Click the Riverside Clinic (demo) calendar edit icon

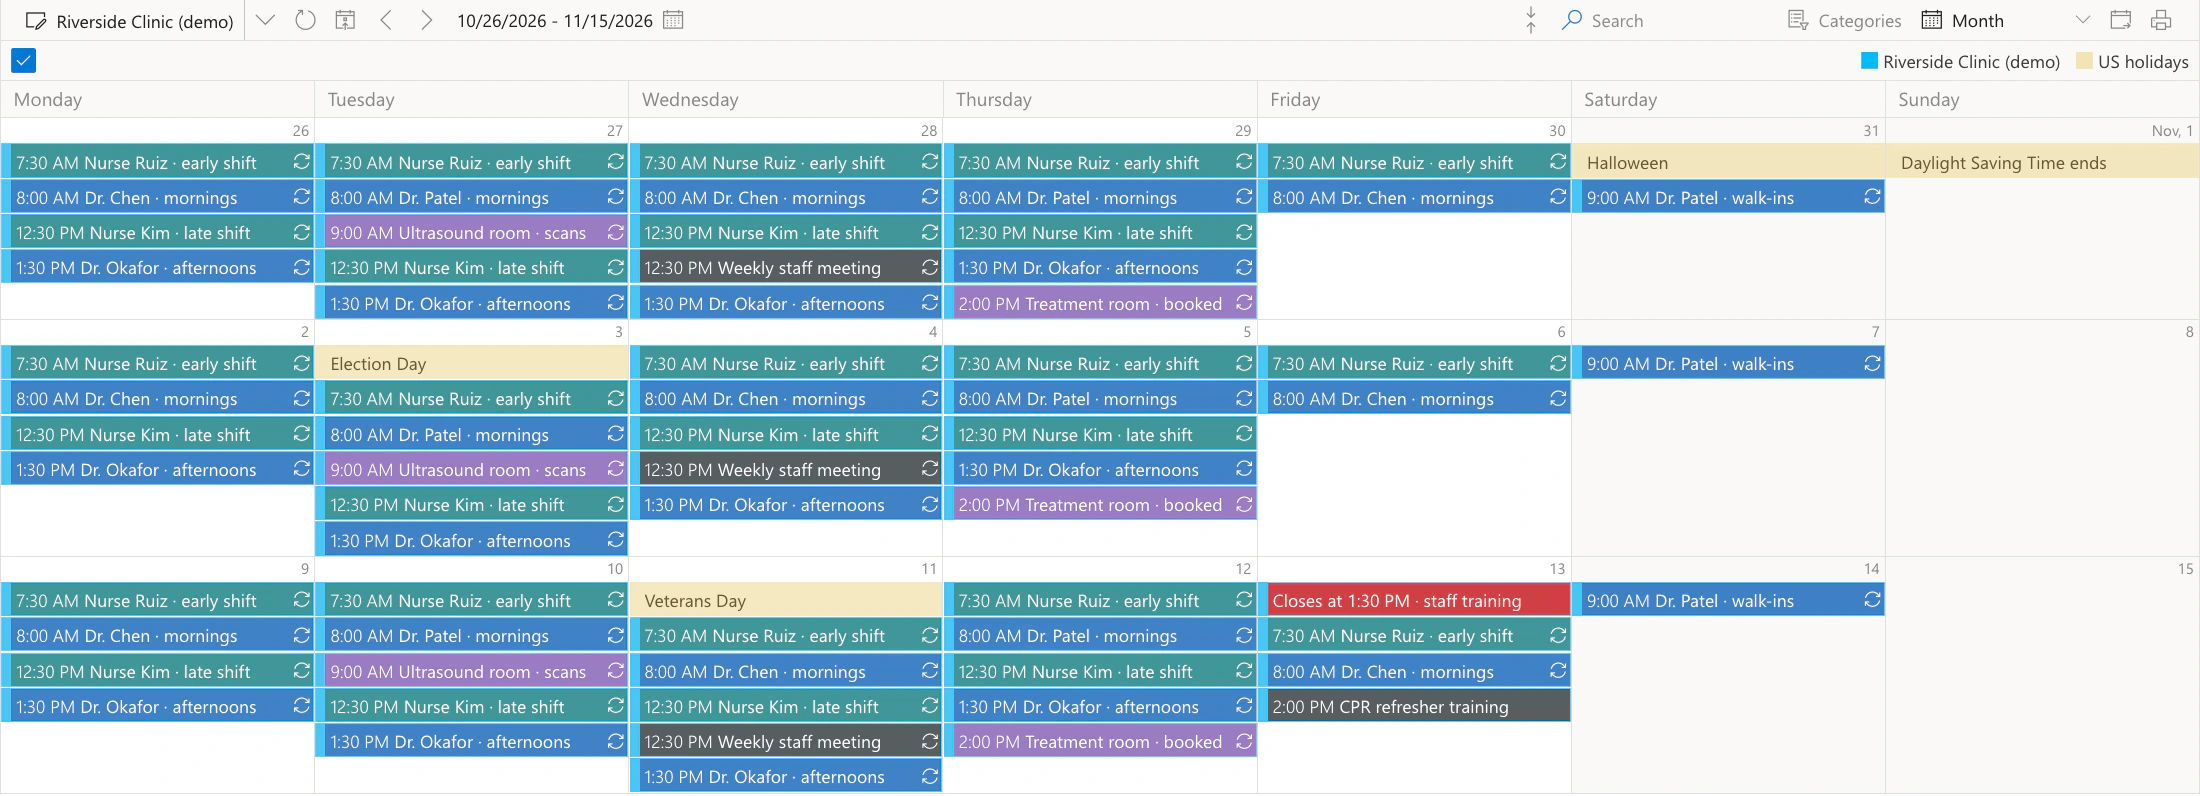pos(36,21)
